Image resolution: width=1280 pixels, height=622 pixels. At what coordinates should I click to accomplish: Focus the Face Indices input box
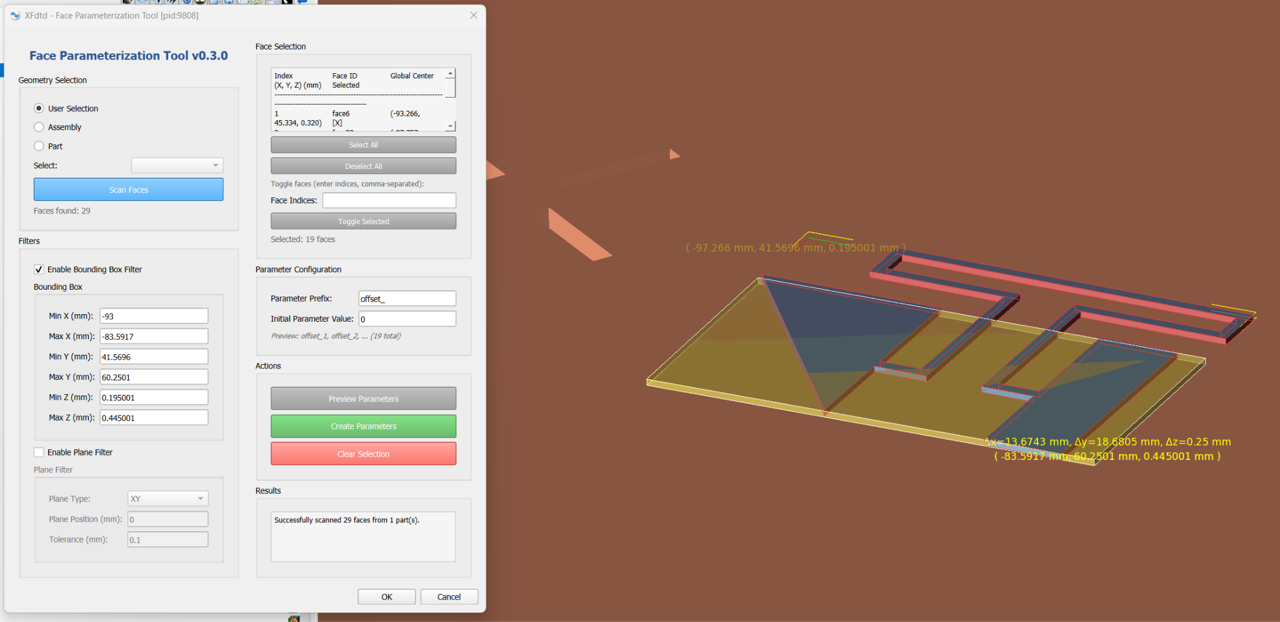click(389, 201)
